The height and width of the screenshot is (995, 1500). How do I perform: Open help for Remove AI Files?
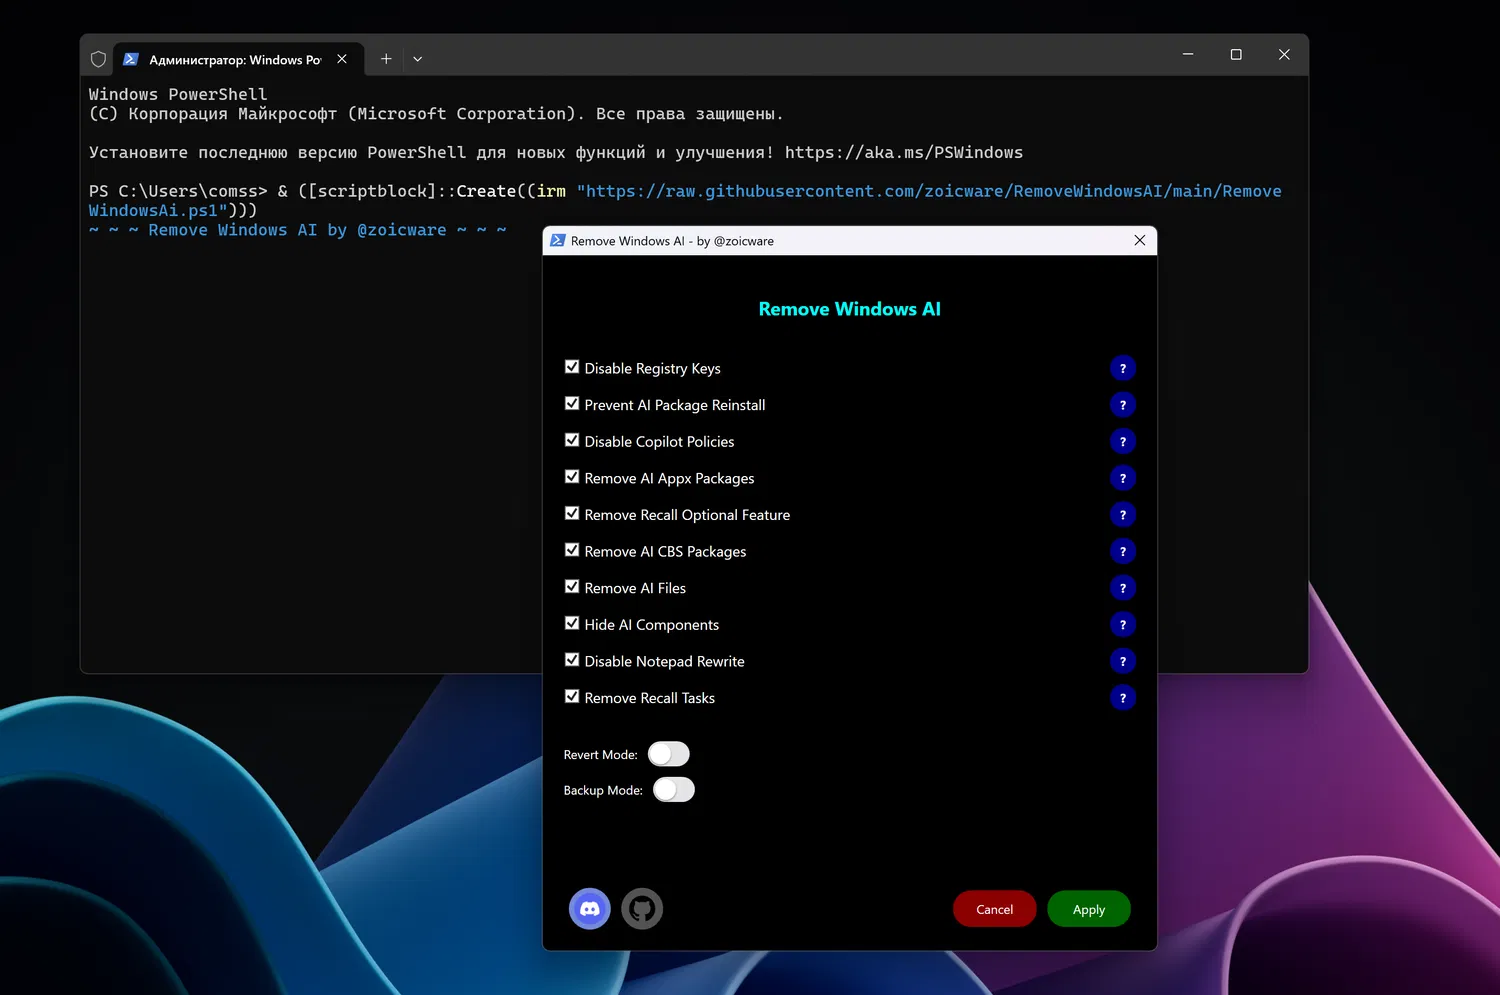coord(1123,589)
